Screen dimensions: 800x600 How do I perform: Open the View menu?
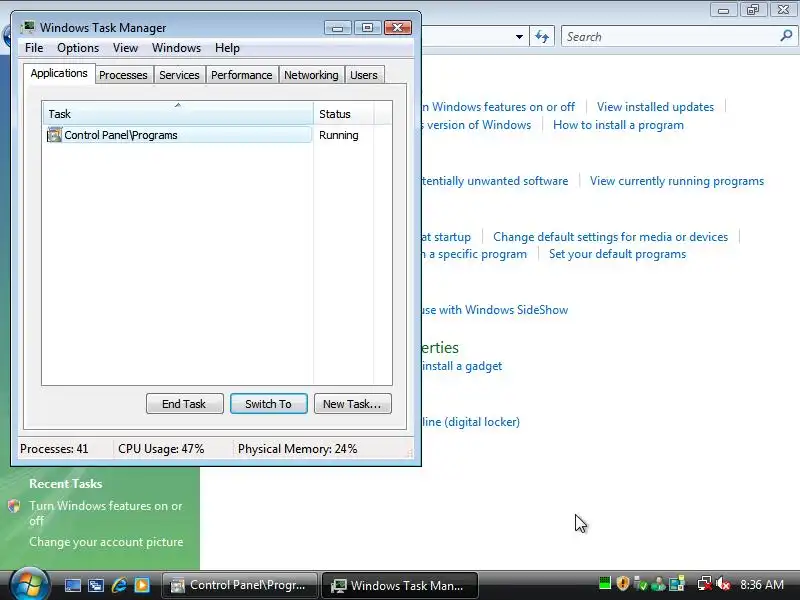click(126, 48)
